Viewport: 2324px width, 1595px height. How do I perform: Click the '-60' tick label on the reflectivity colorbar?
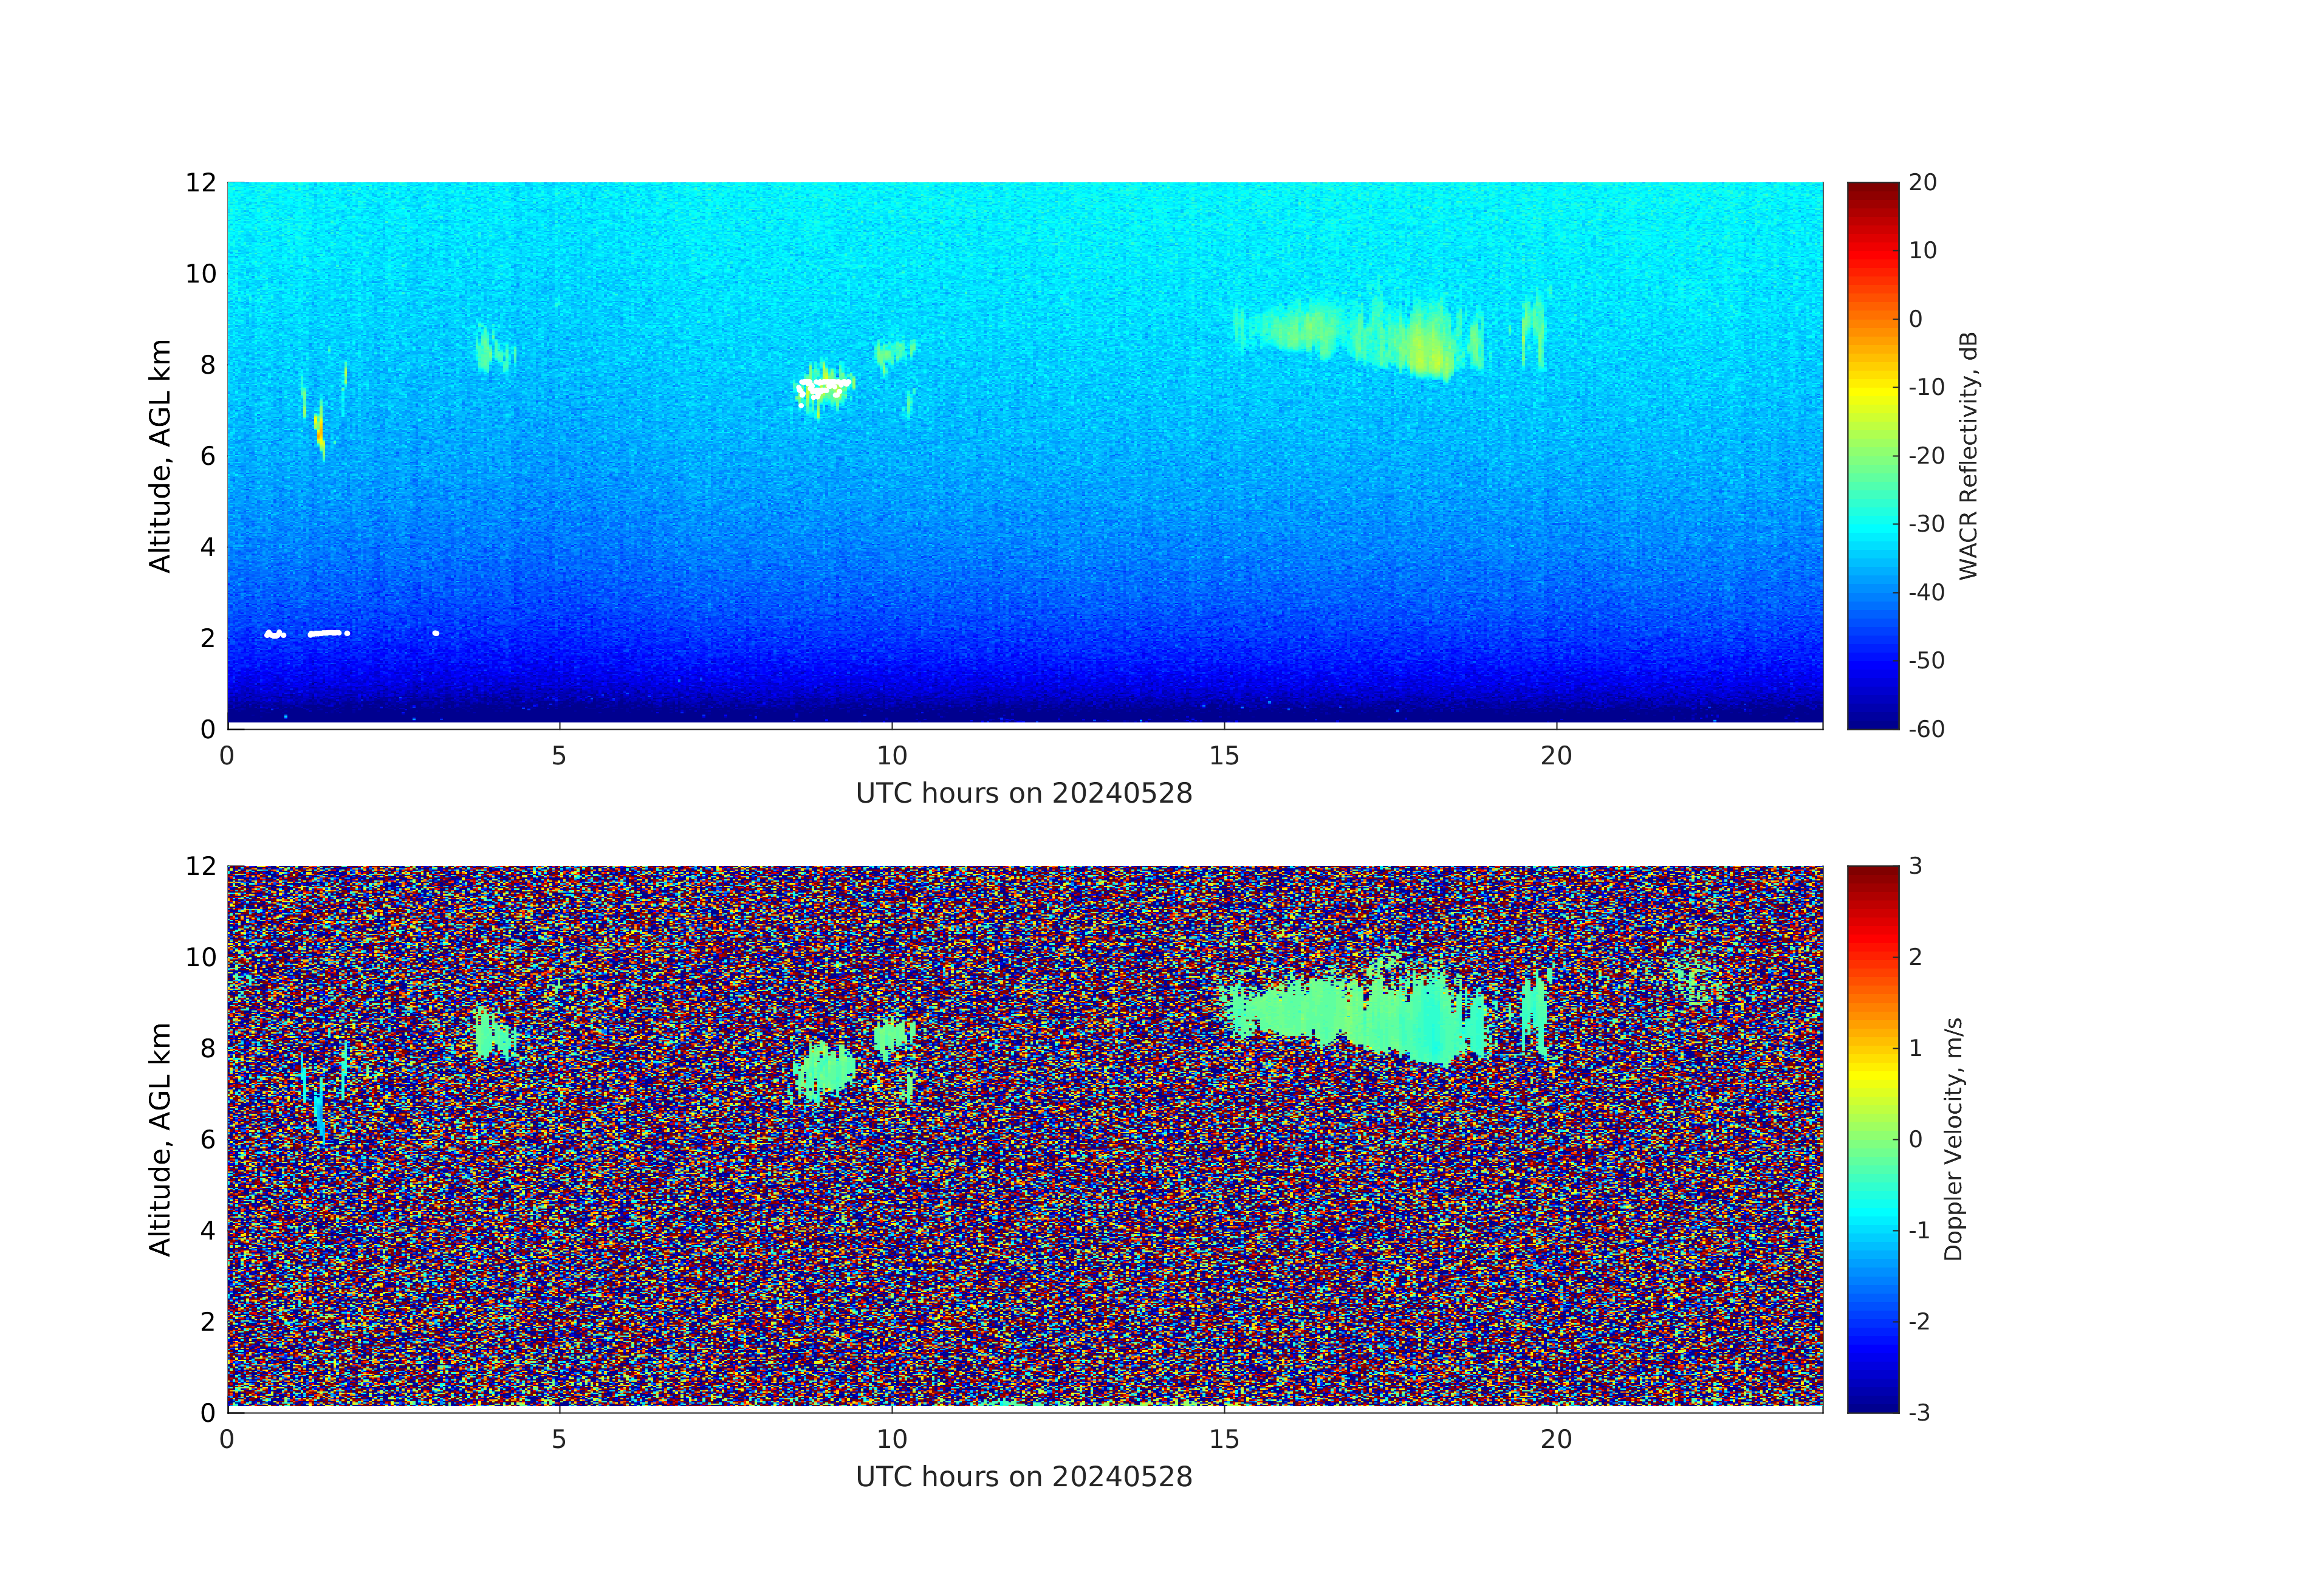[1926, 729]
